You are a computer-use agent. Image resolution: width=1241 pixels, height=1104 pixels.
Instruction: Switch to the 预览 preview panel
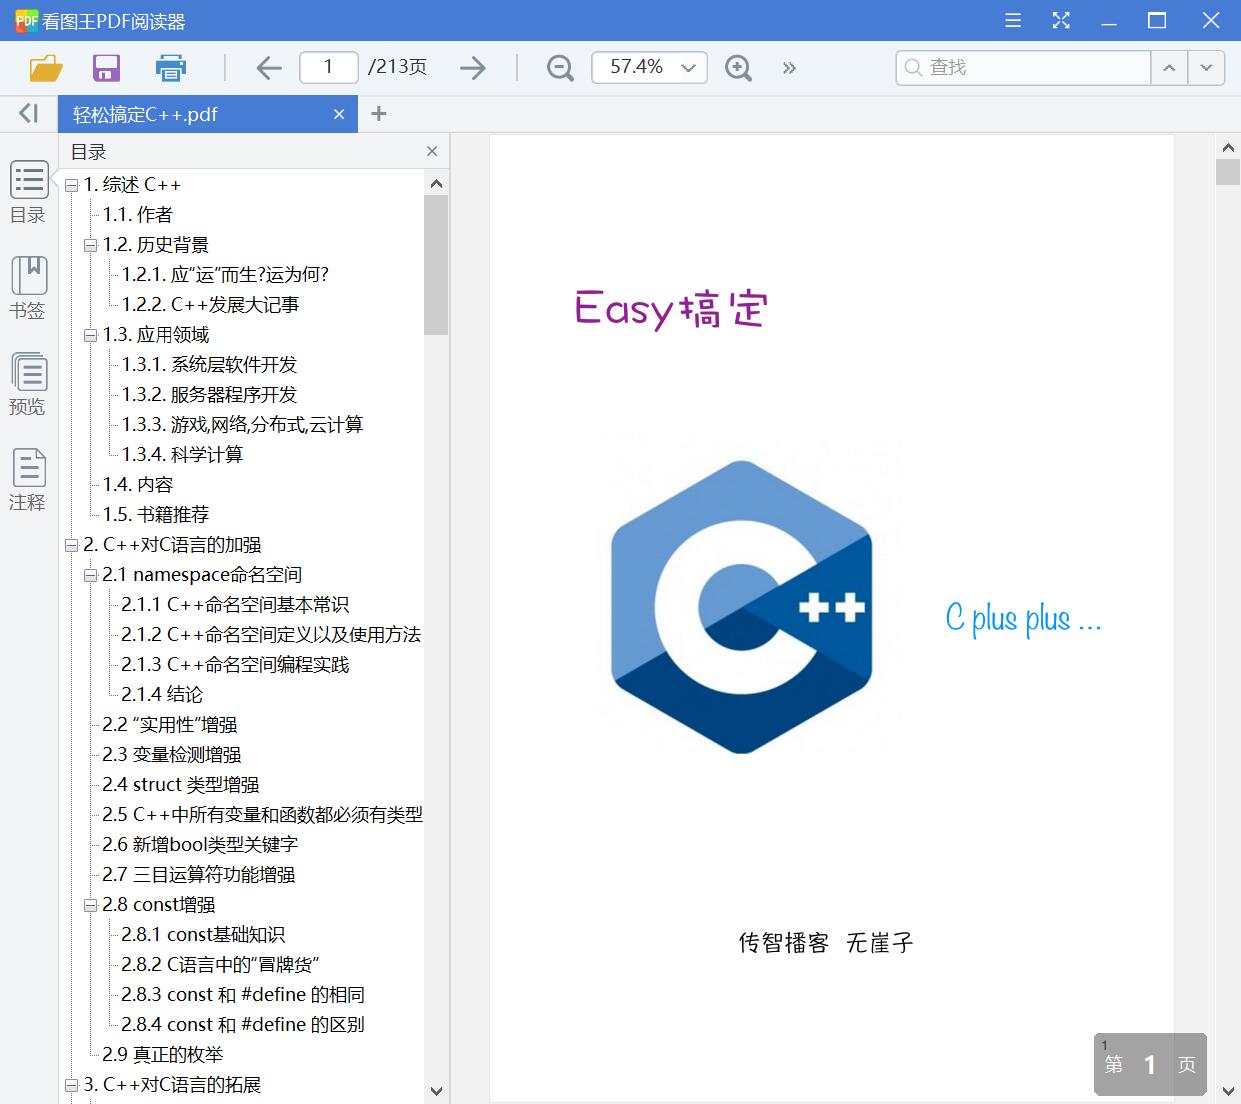pyautogui.click(x=28, y=383)
